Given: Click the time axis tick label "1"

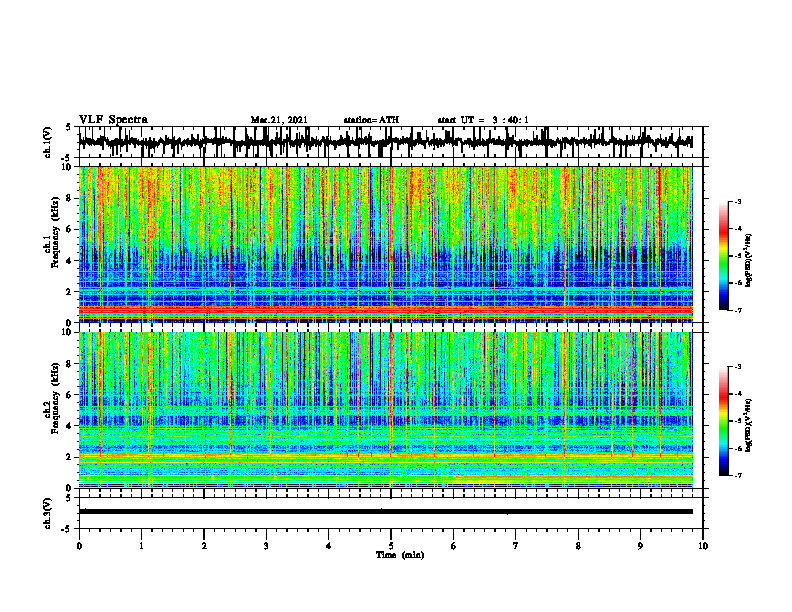Looking at the screenshot, I should pyautogui.click(x=141, y=546).
